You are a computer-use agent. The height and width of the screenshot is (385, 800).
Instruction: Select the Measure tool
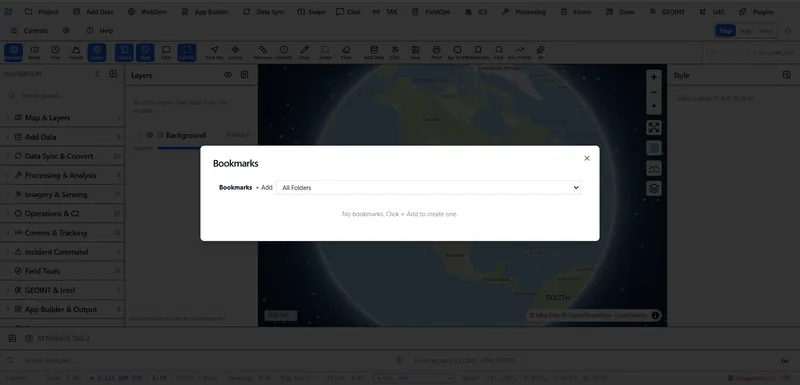pyautogui.click(x=263, y=53)
